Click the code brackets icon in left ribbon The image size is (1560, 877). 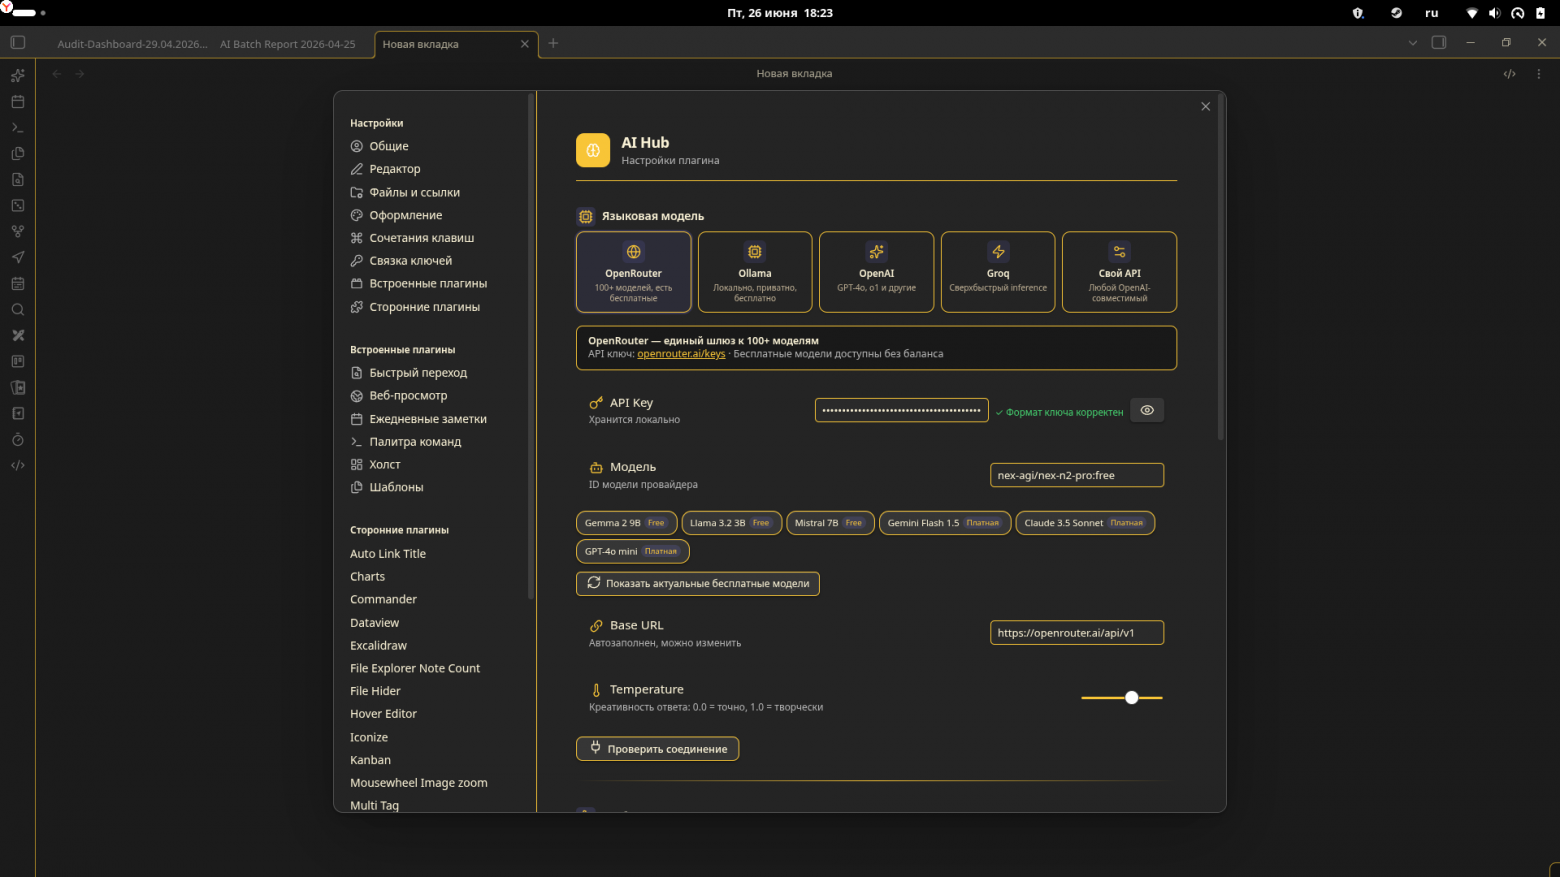pyautogui.click(x=17, y=465)
